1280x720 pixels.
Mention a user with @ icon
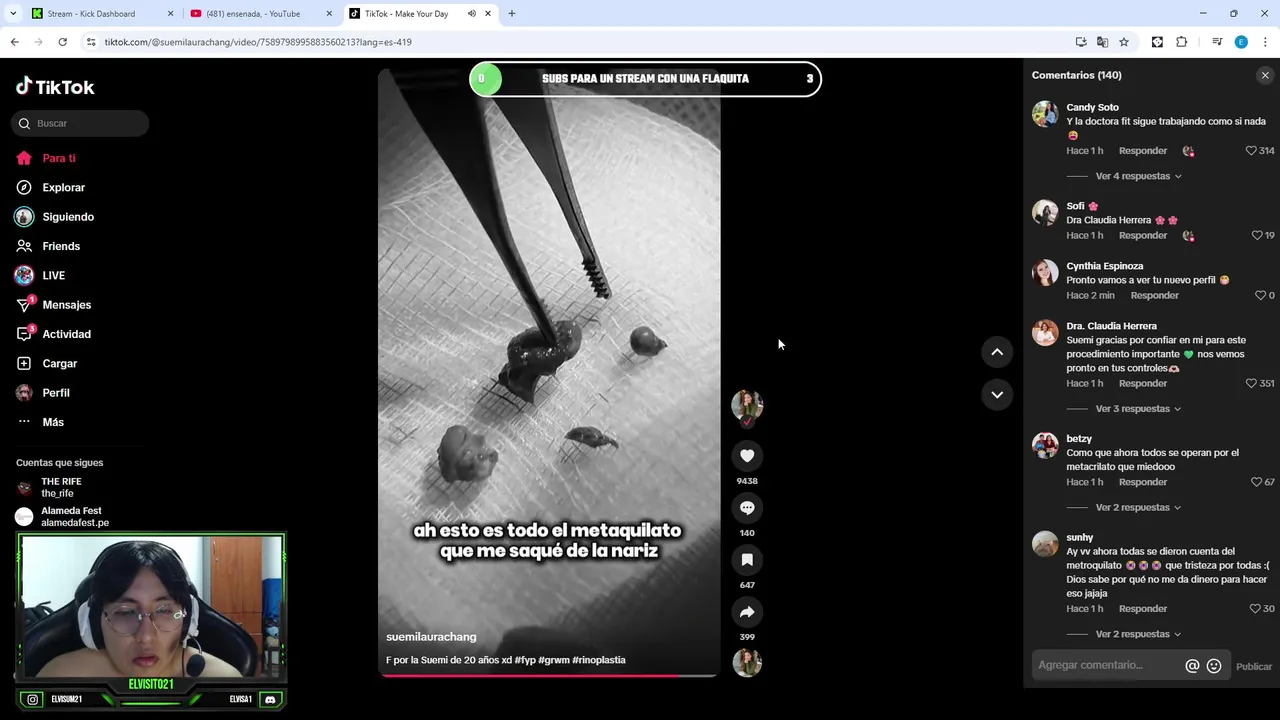[x=1192, y=666]
